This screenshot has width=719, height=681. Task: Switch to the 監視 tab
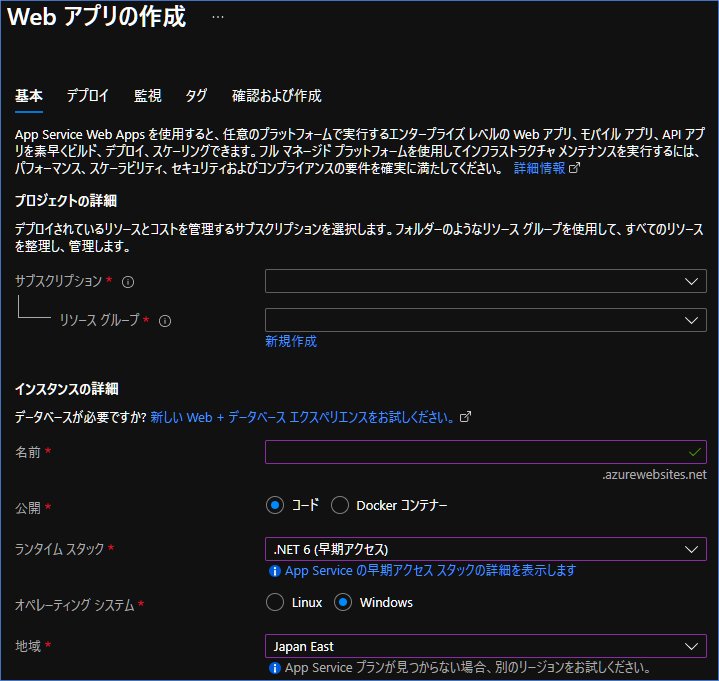(x=148, y=96)
